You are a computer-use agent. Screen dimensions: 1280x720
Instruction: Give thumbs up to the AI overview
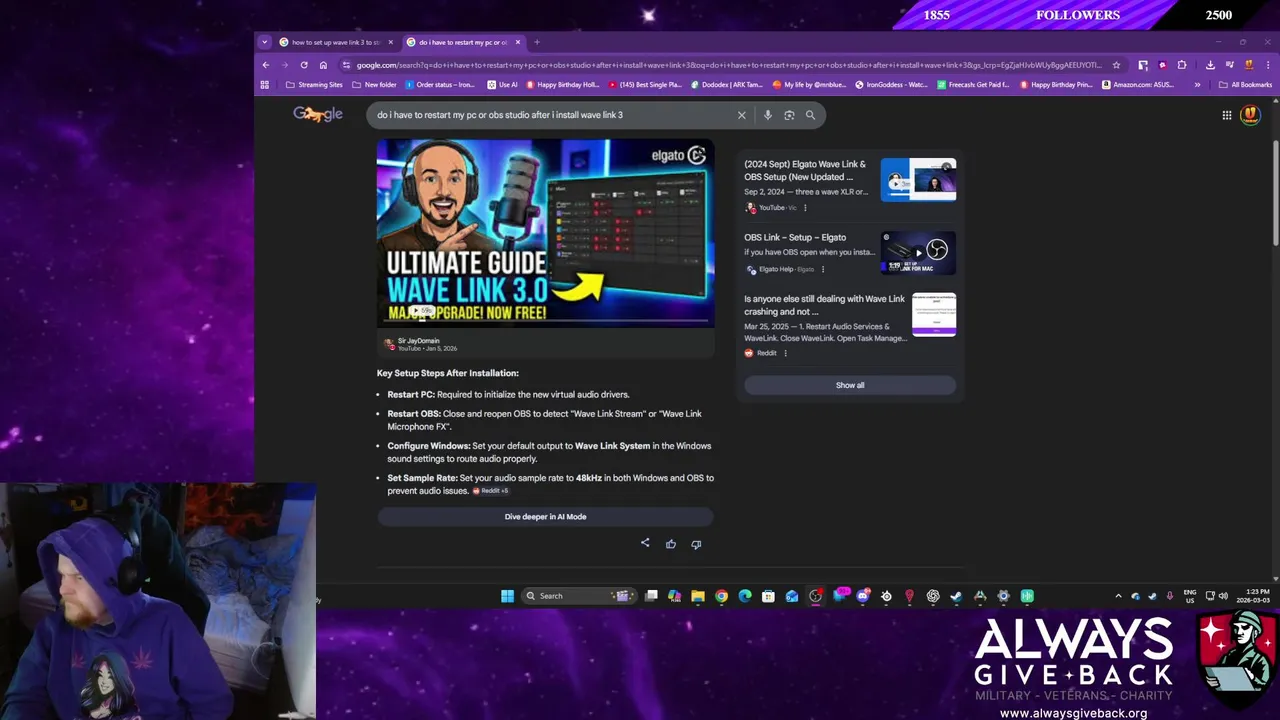[x=671, y=544]
